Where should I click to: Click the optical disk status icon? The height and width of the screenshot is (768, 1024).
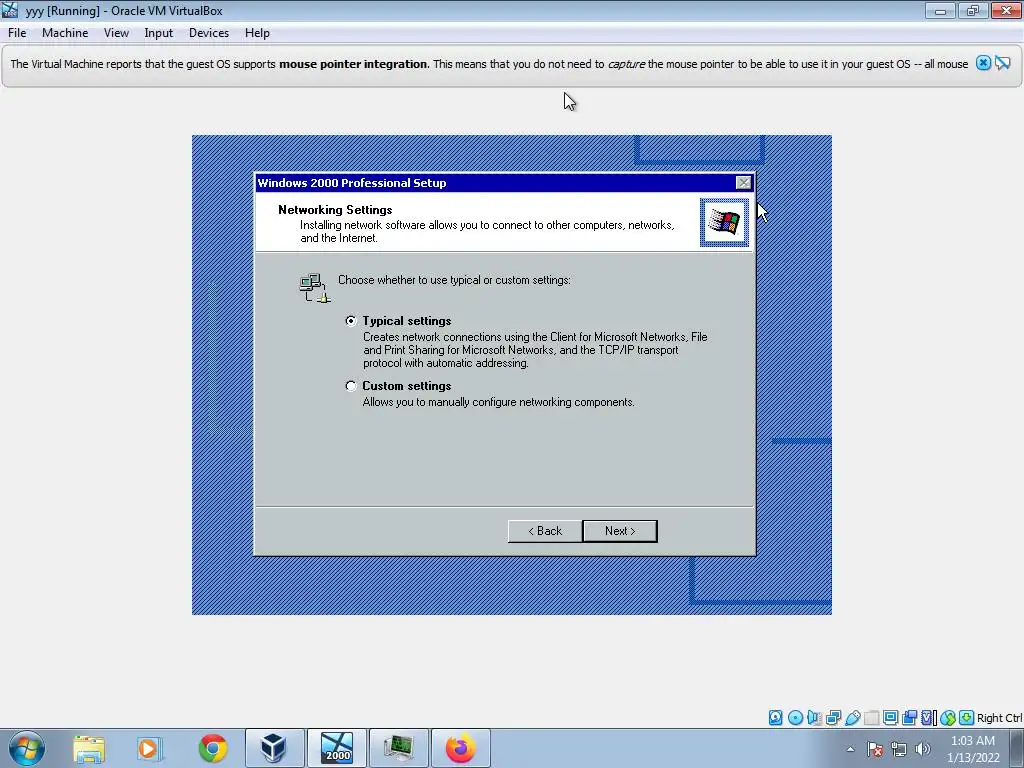(x=795, y=718)
